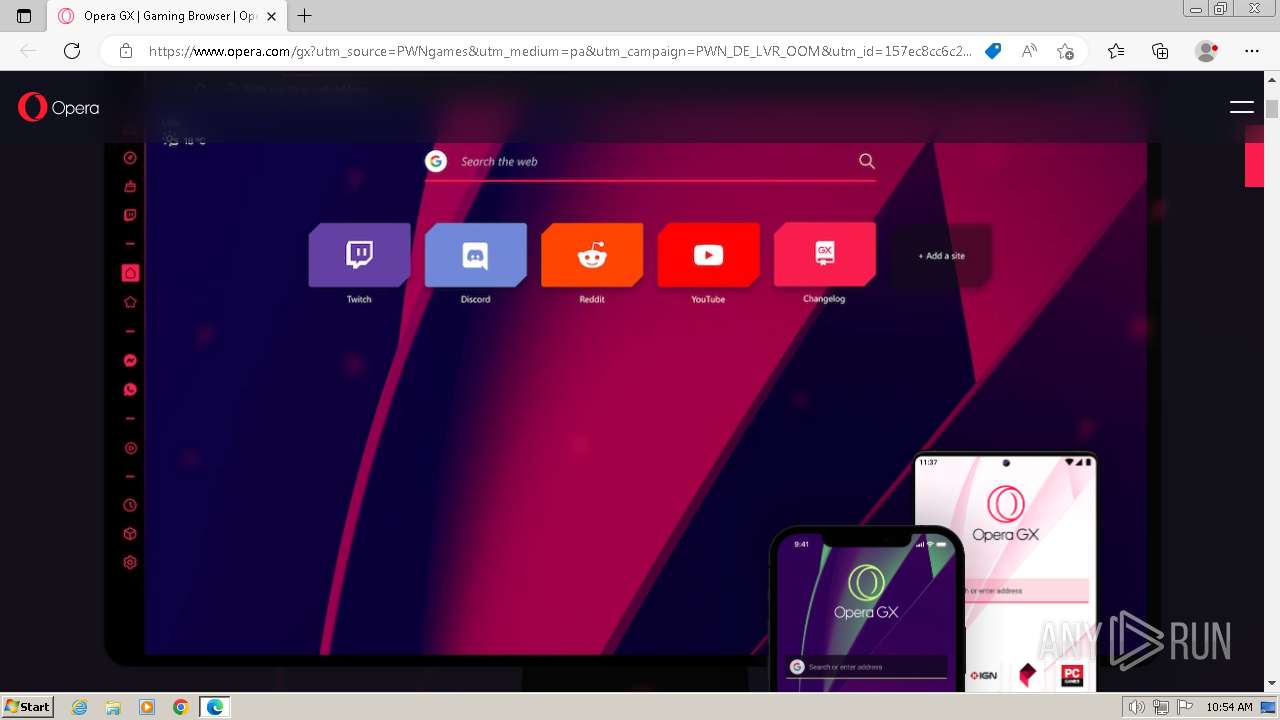
Task: Click the purple Opera GX phone mockup
Action: point(866,608)
